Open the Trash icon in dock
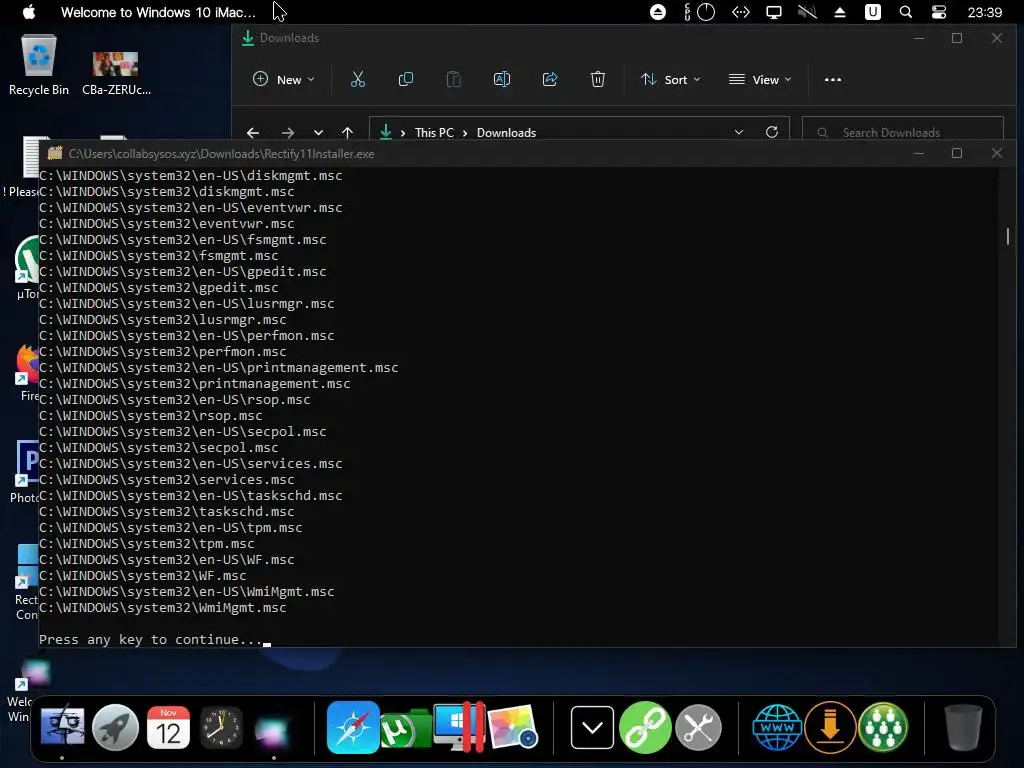 coord(963,727)
